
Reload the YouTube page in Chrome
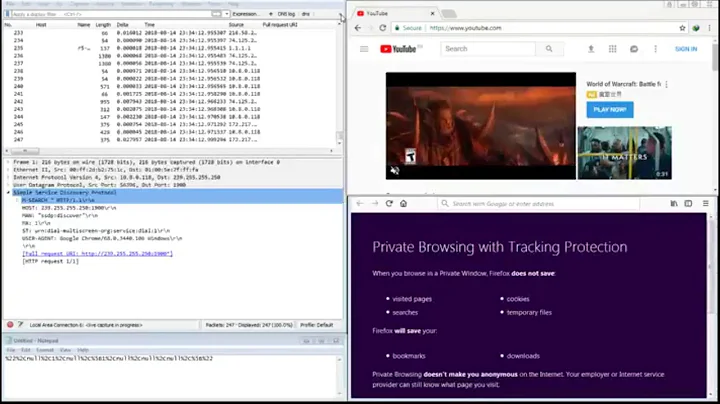tap(382, 28)
